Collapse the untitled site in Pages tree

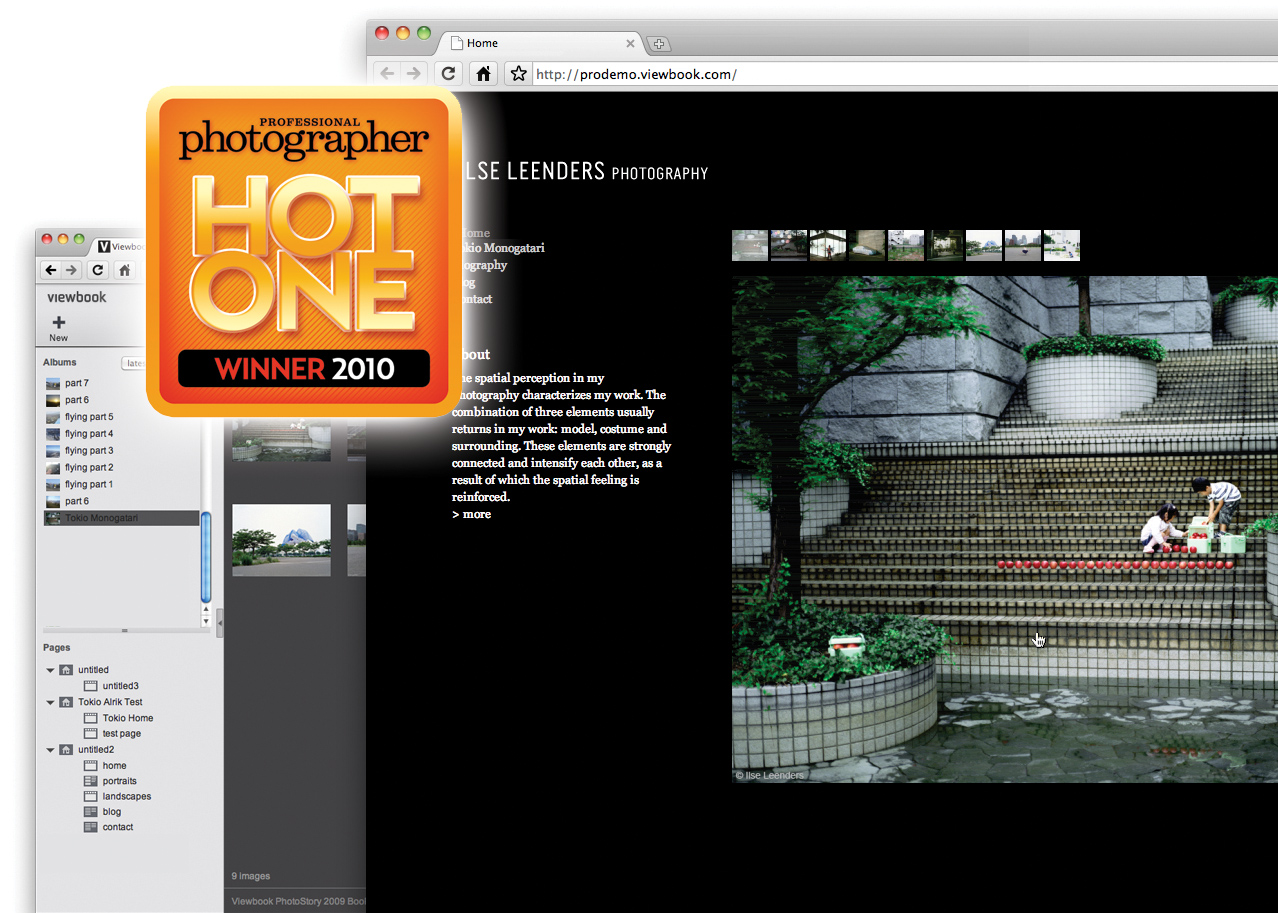point(51,670)
